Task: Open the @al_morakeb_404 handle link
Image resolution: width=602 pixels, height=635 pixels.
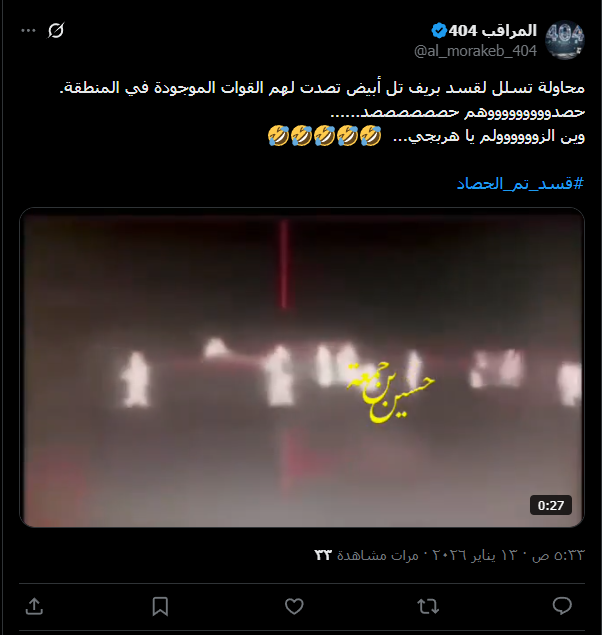Action: click(475, 51)
